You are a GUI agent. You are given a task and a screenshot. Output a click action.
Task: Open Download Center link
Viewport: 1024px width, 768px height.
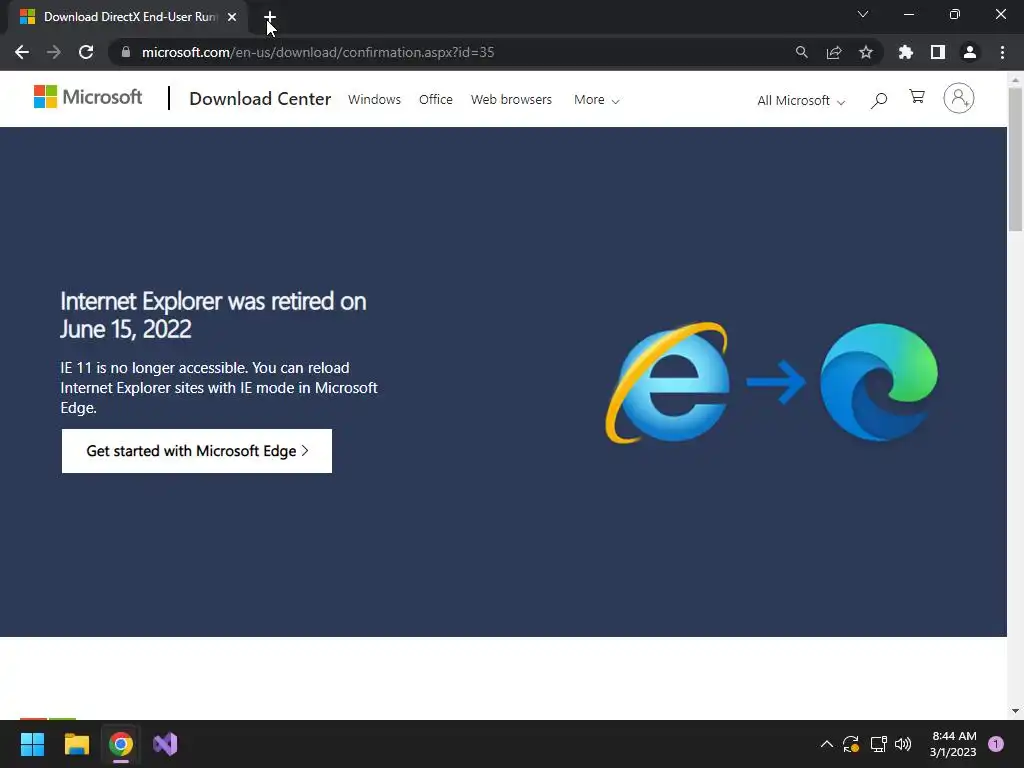[x=260, y=99]
